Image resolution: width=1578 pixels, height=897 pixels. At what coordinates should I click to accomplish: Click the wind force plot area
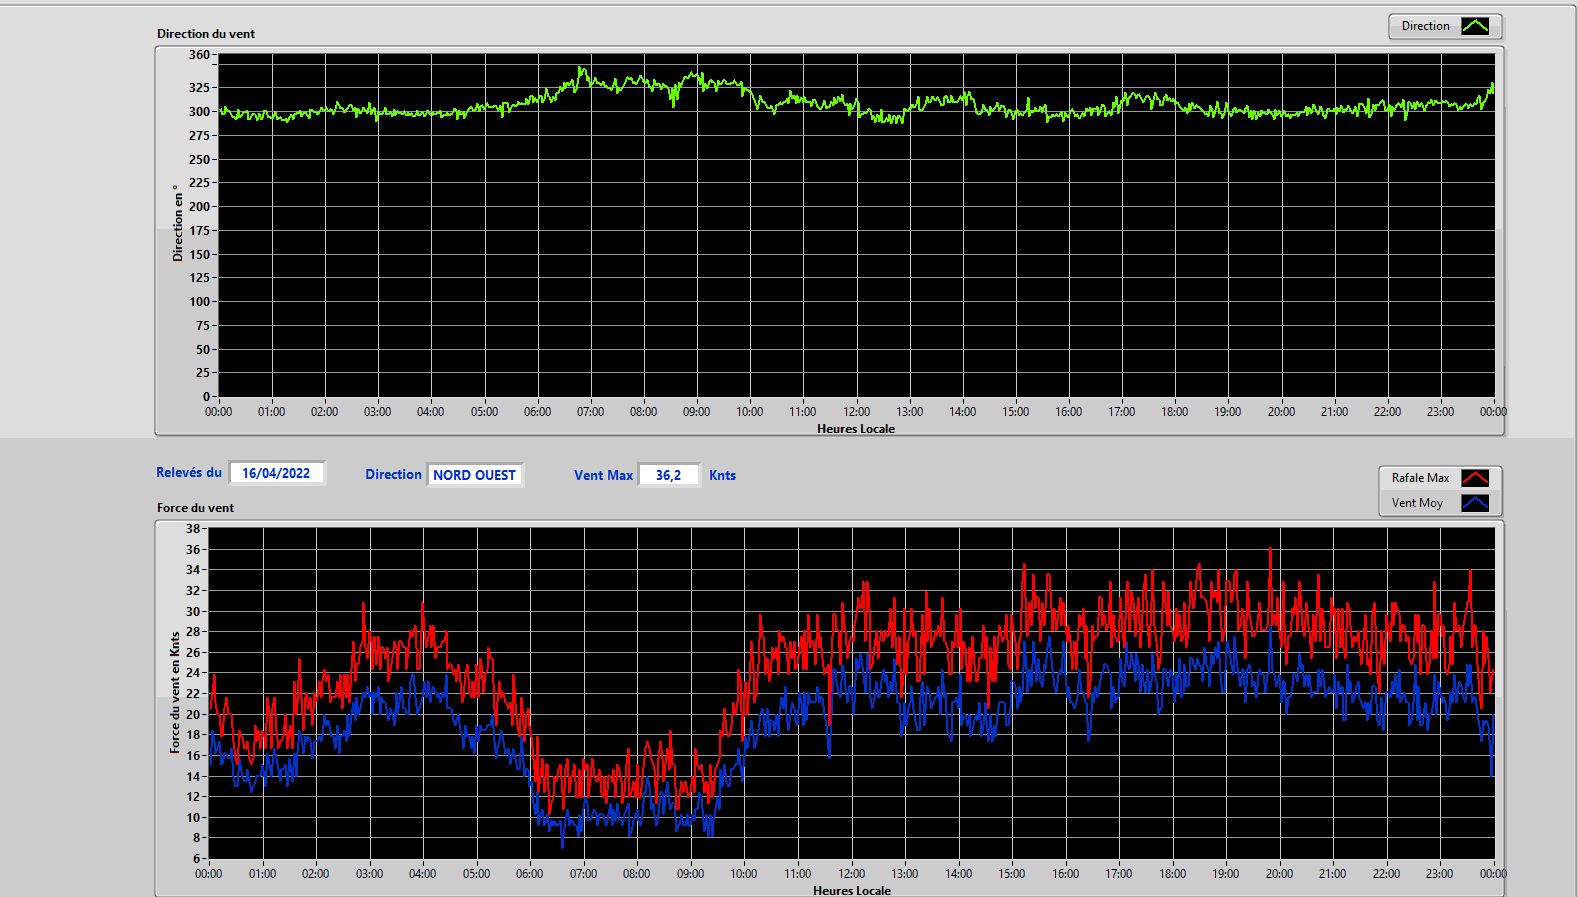(851, 694)
